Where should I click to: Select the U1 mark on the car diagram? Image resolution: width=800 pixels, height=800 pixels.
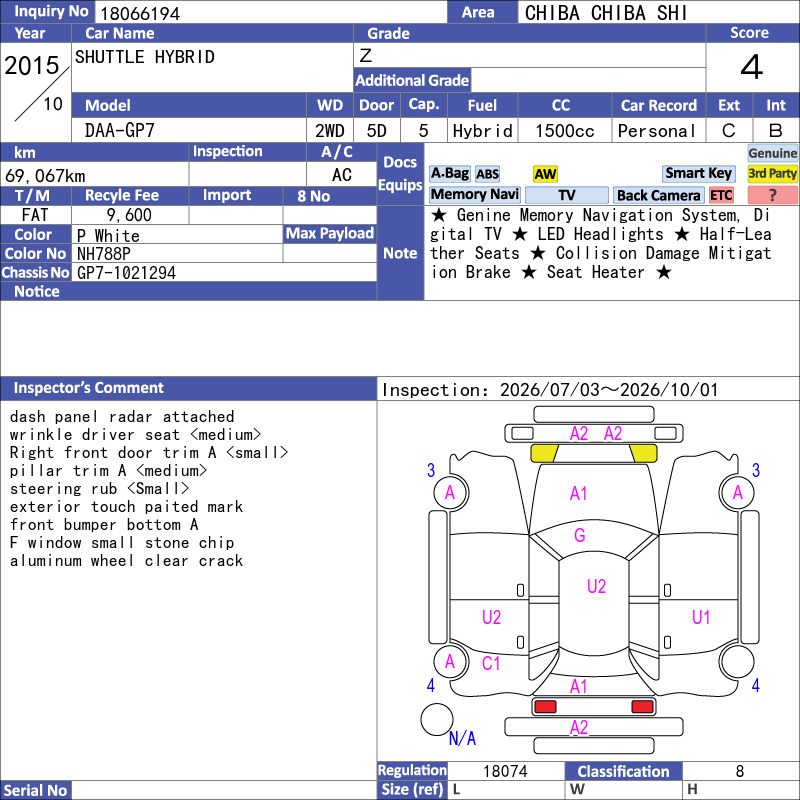tap(701, 617)
